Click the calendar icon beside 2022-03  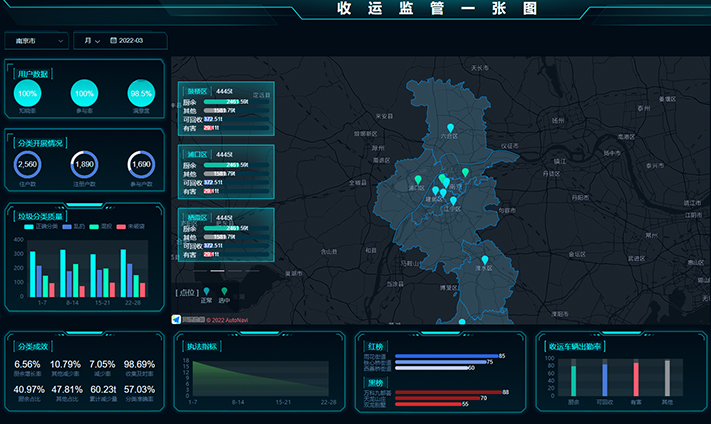(114, 41)
